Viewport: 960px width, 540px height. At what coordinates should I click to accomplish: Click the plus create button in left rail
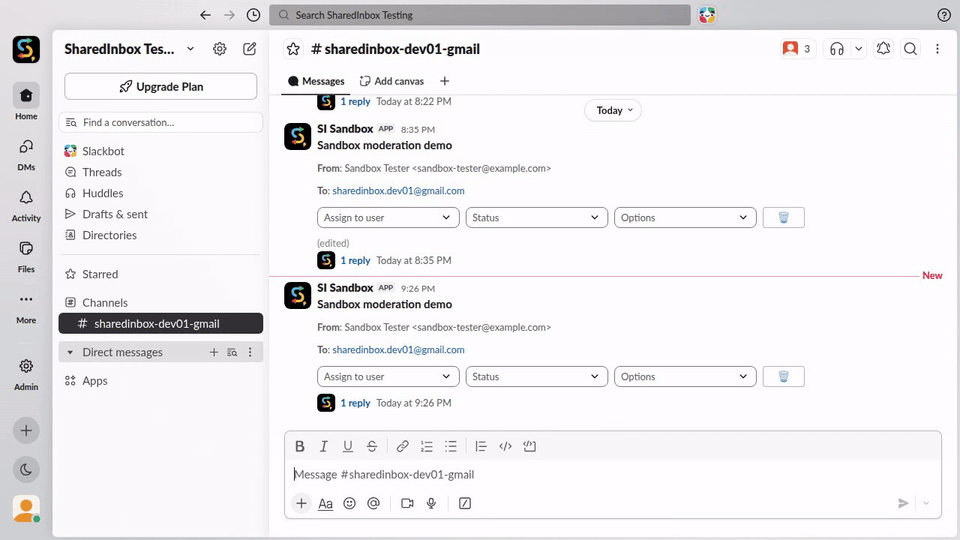pos(26,430)
